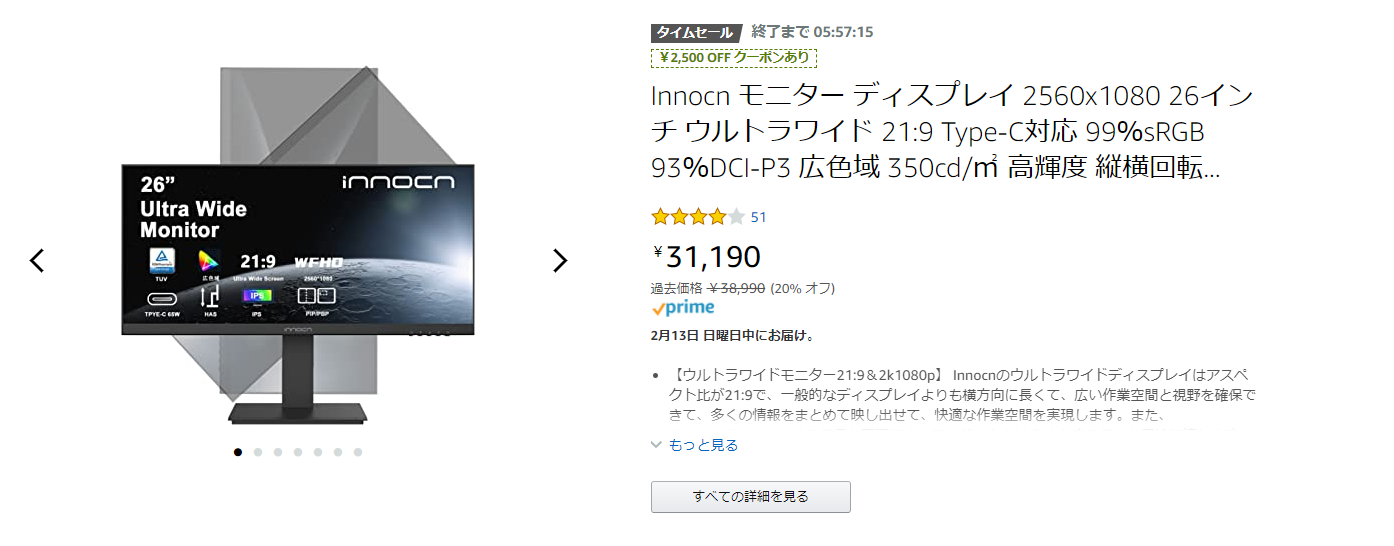Click the struck-through ¥38,990 past price
This screenshot has width=1394, height=546.
(x=736, y=288)
